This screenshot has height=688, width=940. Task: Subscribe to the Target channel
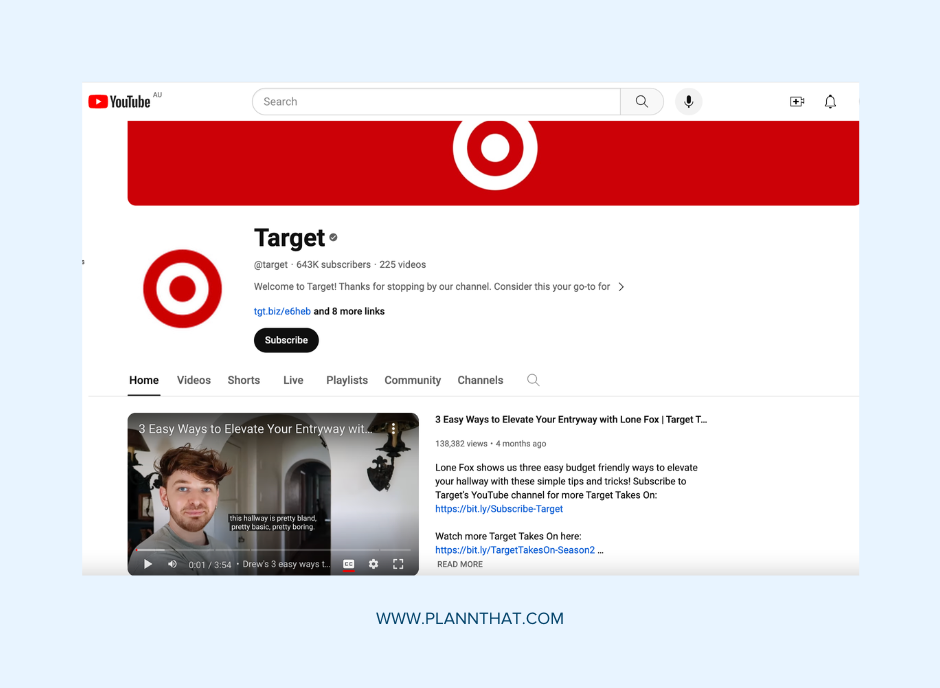pyautogui.click(x=286, y=340)
